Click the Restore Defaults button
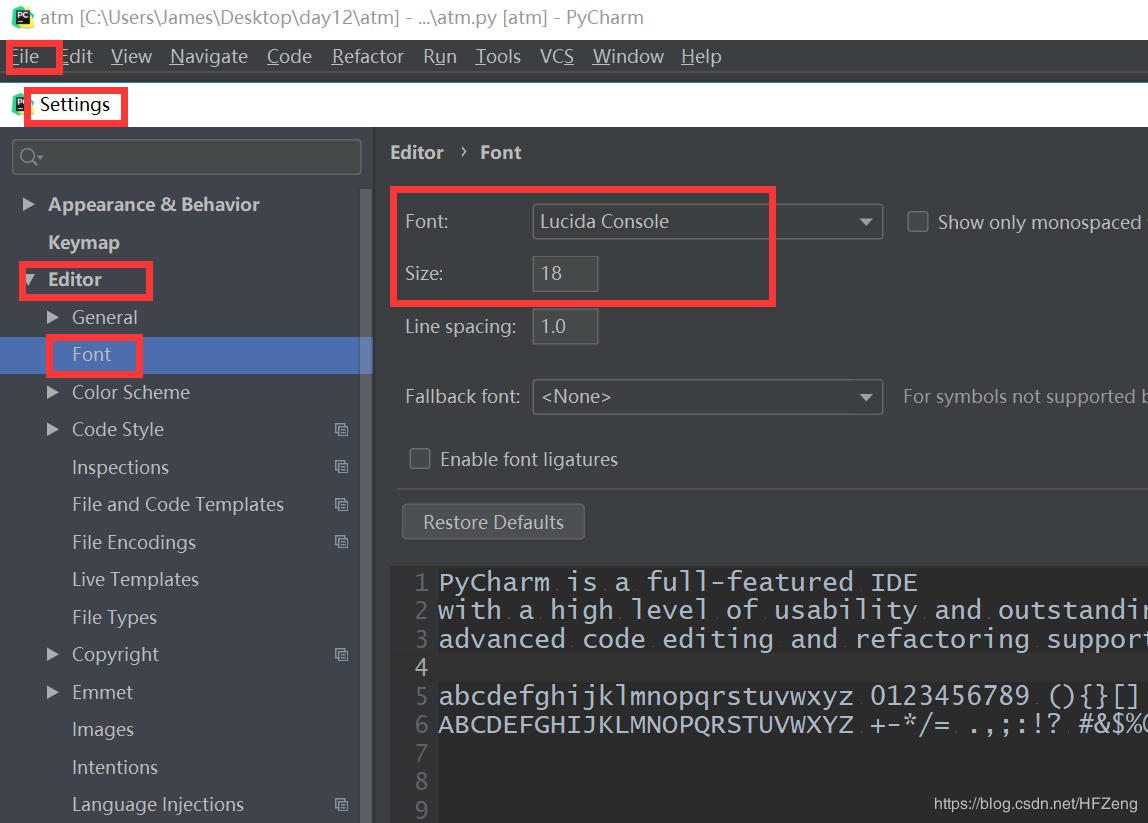The image size is (1148, 823). (493, 522)
